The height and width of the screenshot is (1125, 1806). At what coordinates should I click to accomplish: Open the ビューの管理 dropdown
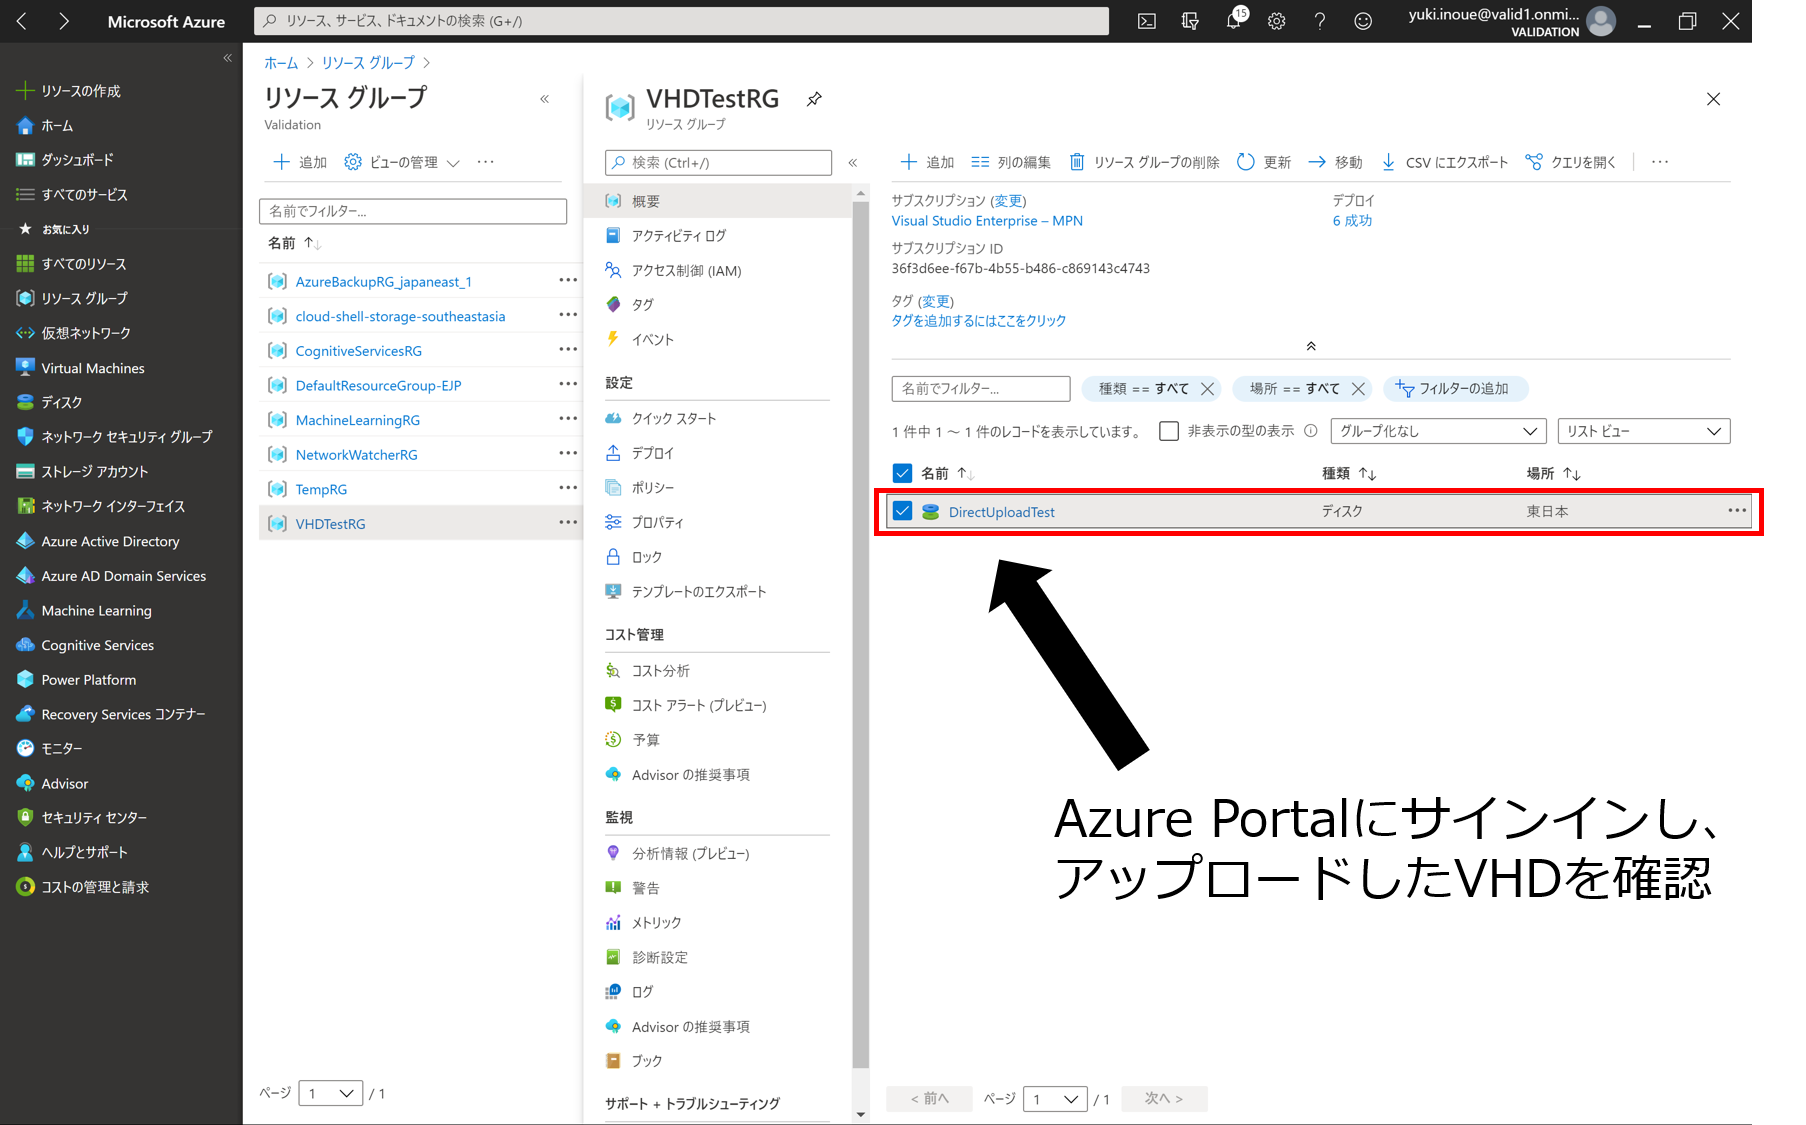pos(402,162)
